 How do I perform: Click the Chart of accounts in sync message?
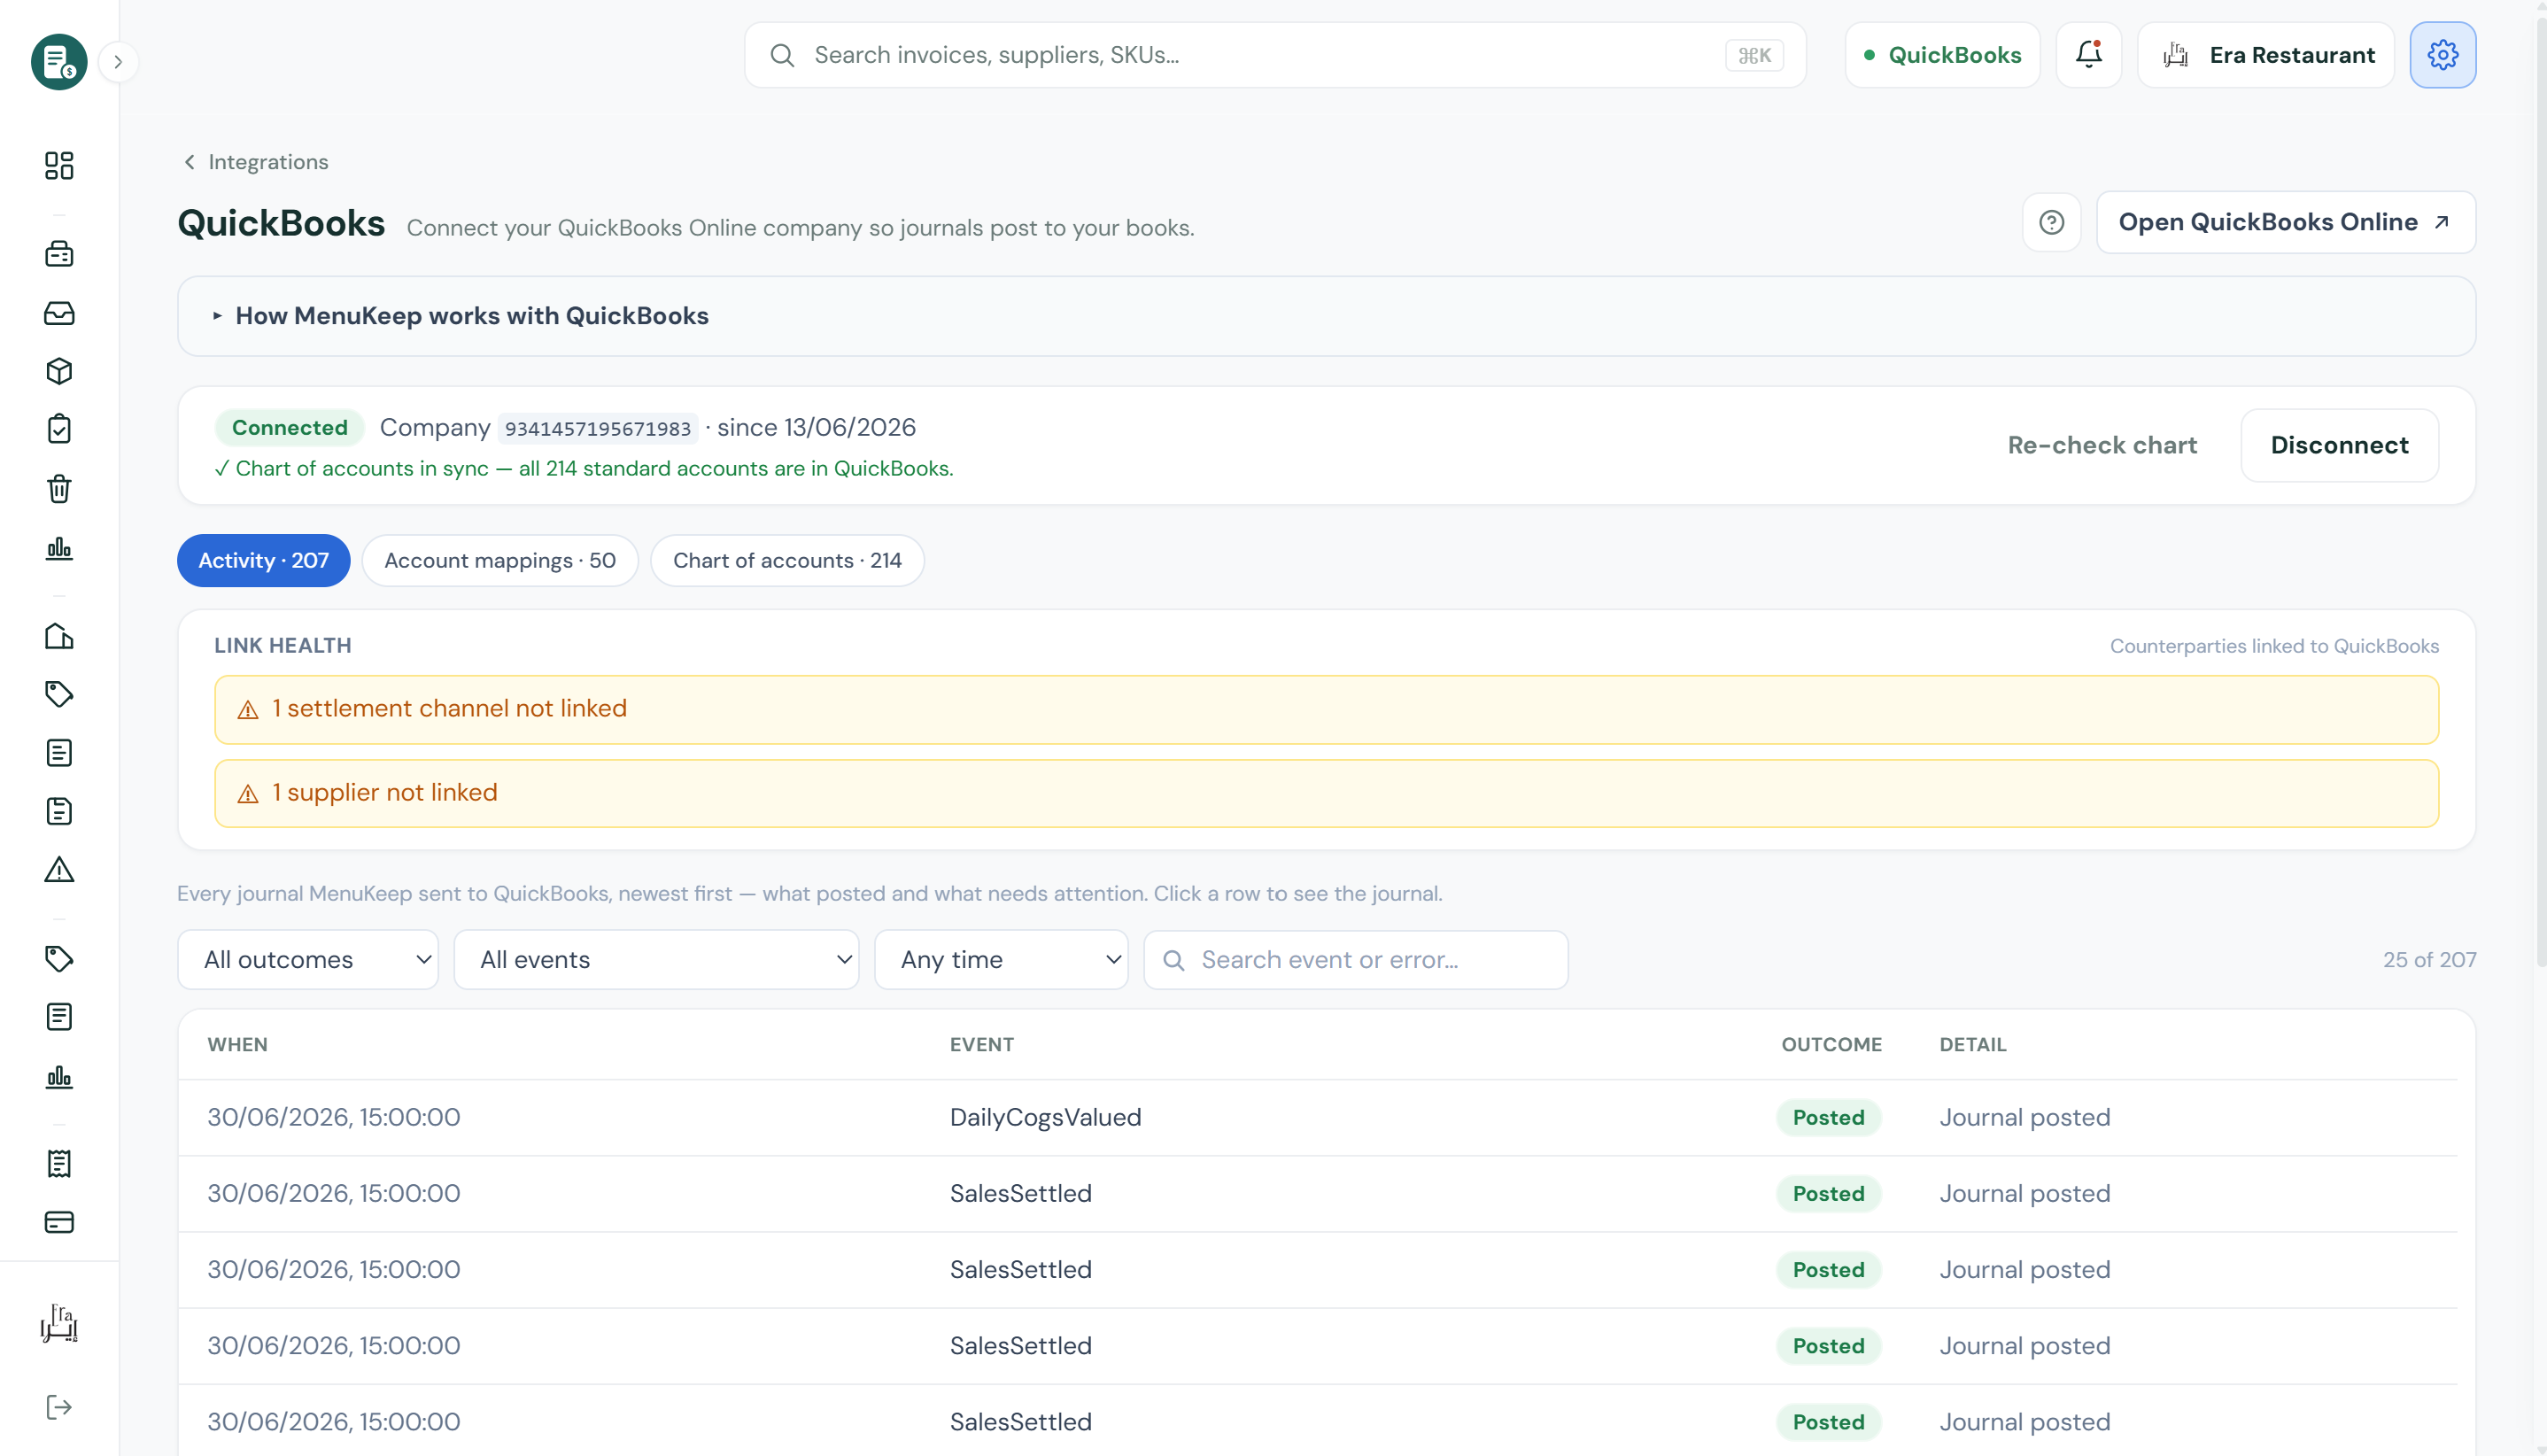click(584, 468)
